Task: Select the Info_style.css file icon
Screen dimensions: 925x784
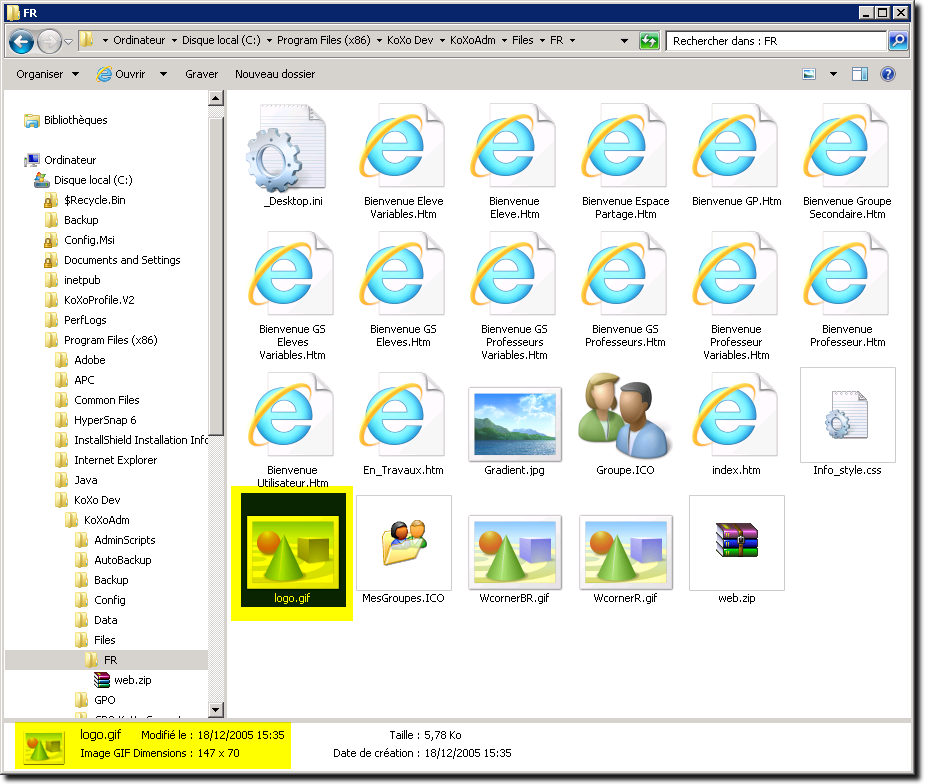Action: [847, 415]
